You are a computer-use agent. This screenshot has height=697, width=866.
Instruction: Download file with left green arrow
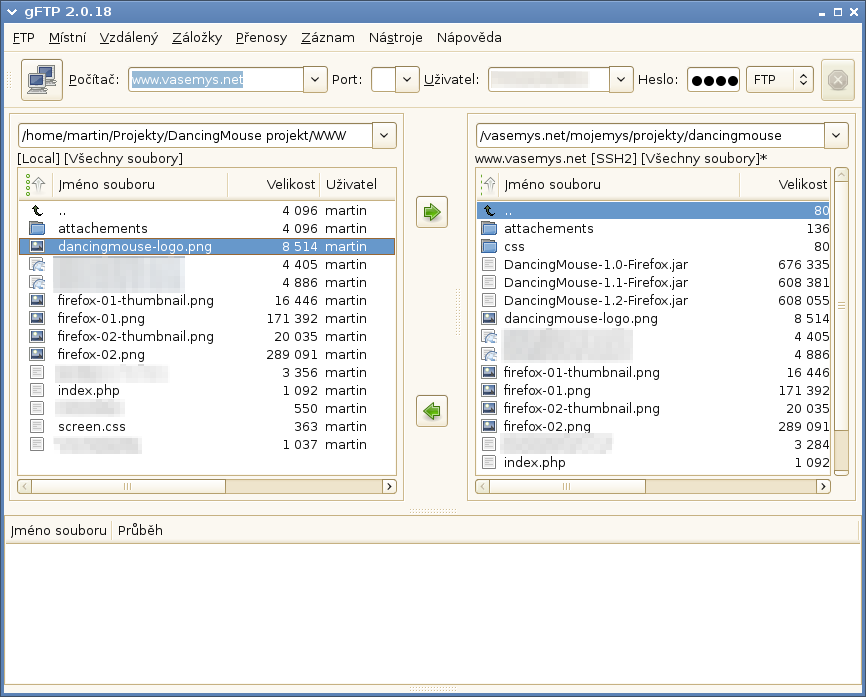pos(432,411)
